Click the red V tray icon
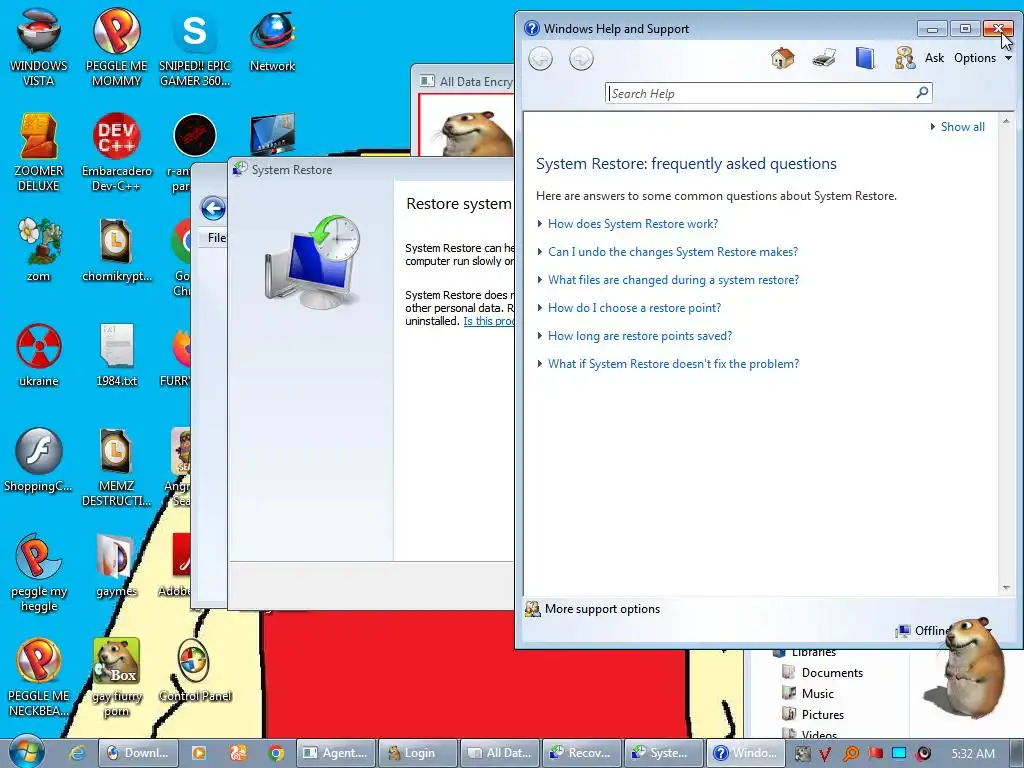Screen dimensions: 1024x768 825,754
